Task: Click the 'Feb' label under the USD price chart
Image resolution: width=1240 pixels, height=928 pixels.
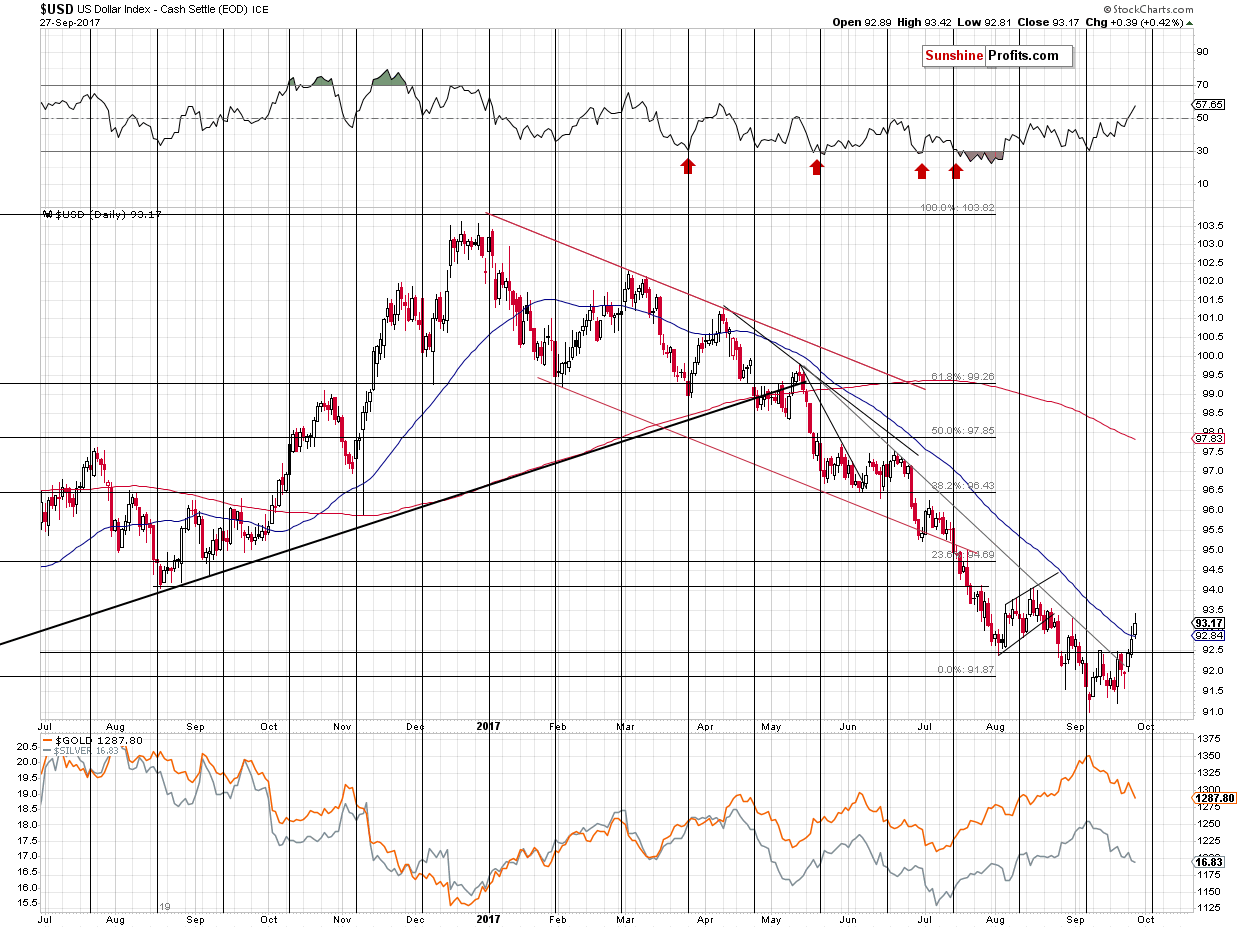Action: pos(558,728)
